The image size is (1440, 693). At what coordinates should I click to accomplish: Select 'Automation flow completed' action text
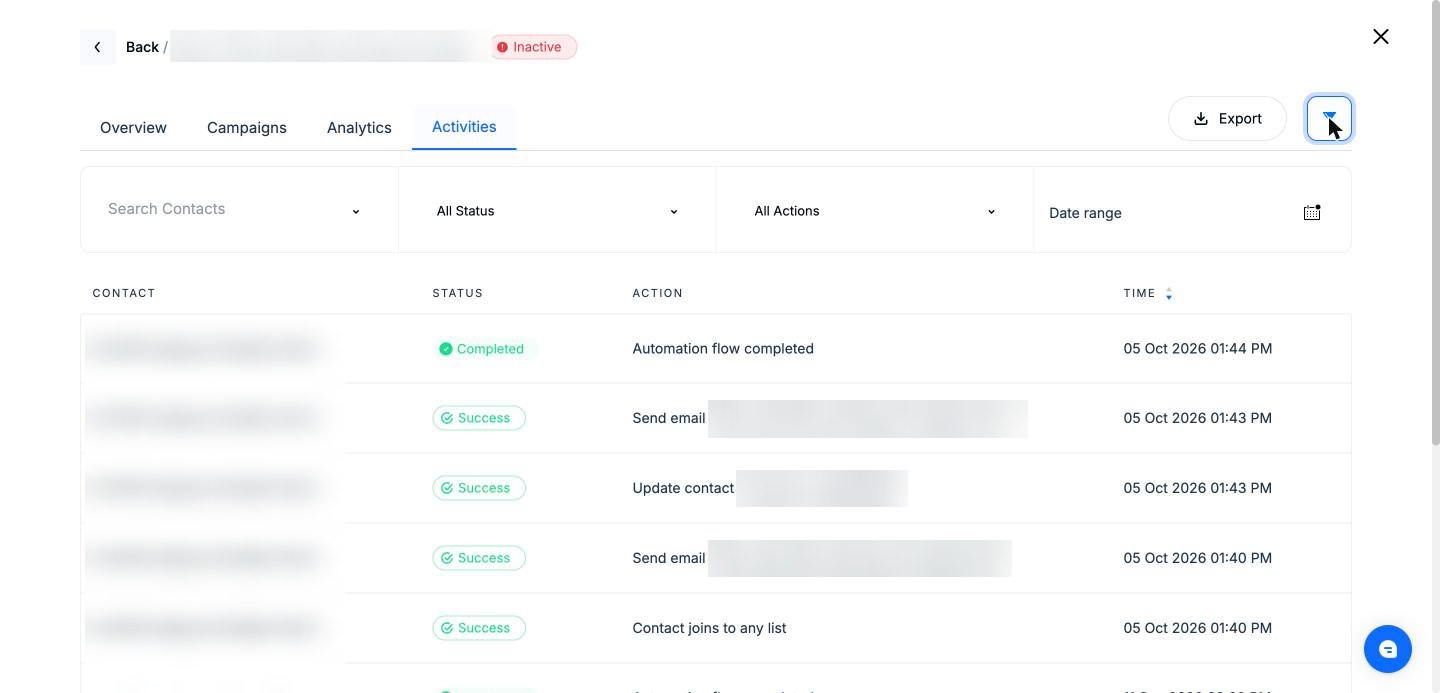(723, 349)
